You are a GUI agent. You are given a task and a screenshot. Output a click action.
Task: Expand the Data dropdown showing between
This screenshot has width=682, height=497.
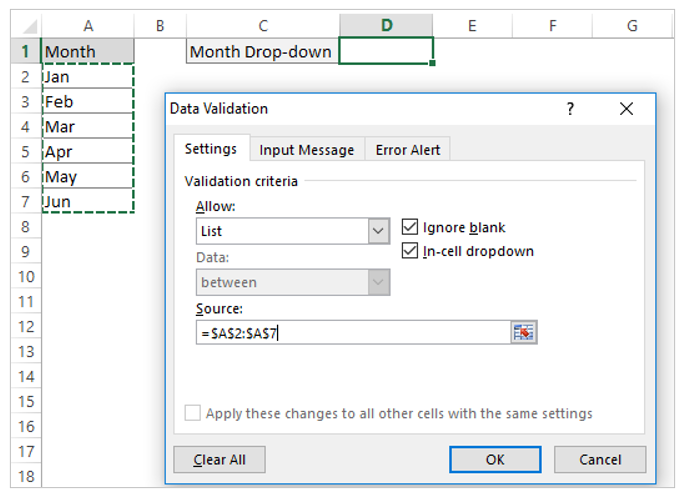click(x=293, y=282)
